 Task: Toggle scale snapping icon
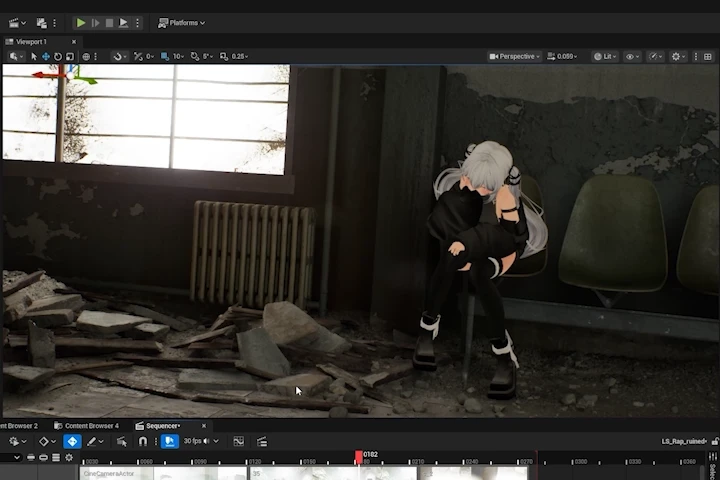(224, 56)
